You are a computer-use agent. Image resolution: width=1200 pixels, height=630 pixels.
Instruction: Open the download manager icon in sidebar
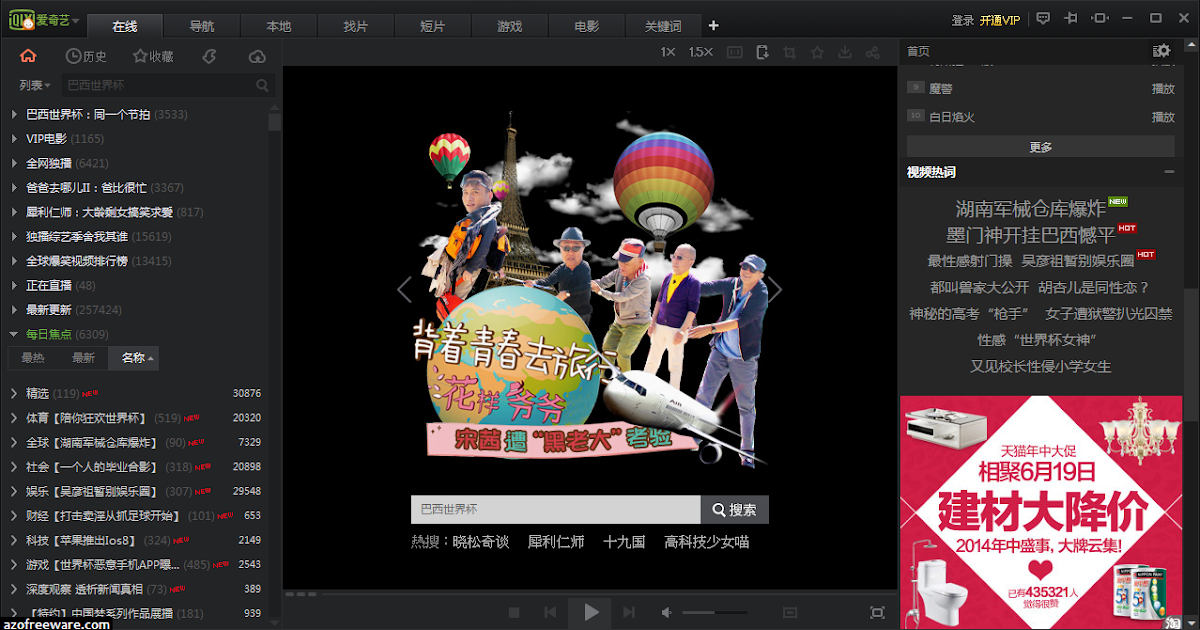click(208, 56)
